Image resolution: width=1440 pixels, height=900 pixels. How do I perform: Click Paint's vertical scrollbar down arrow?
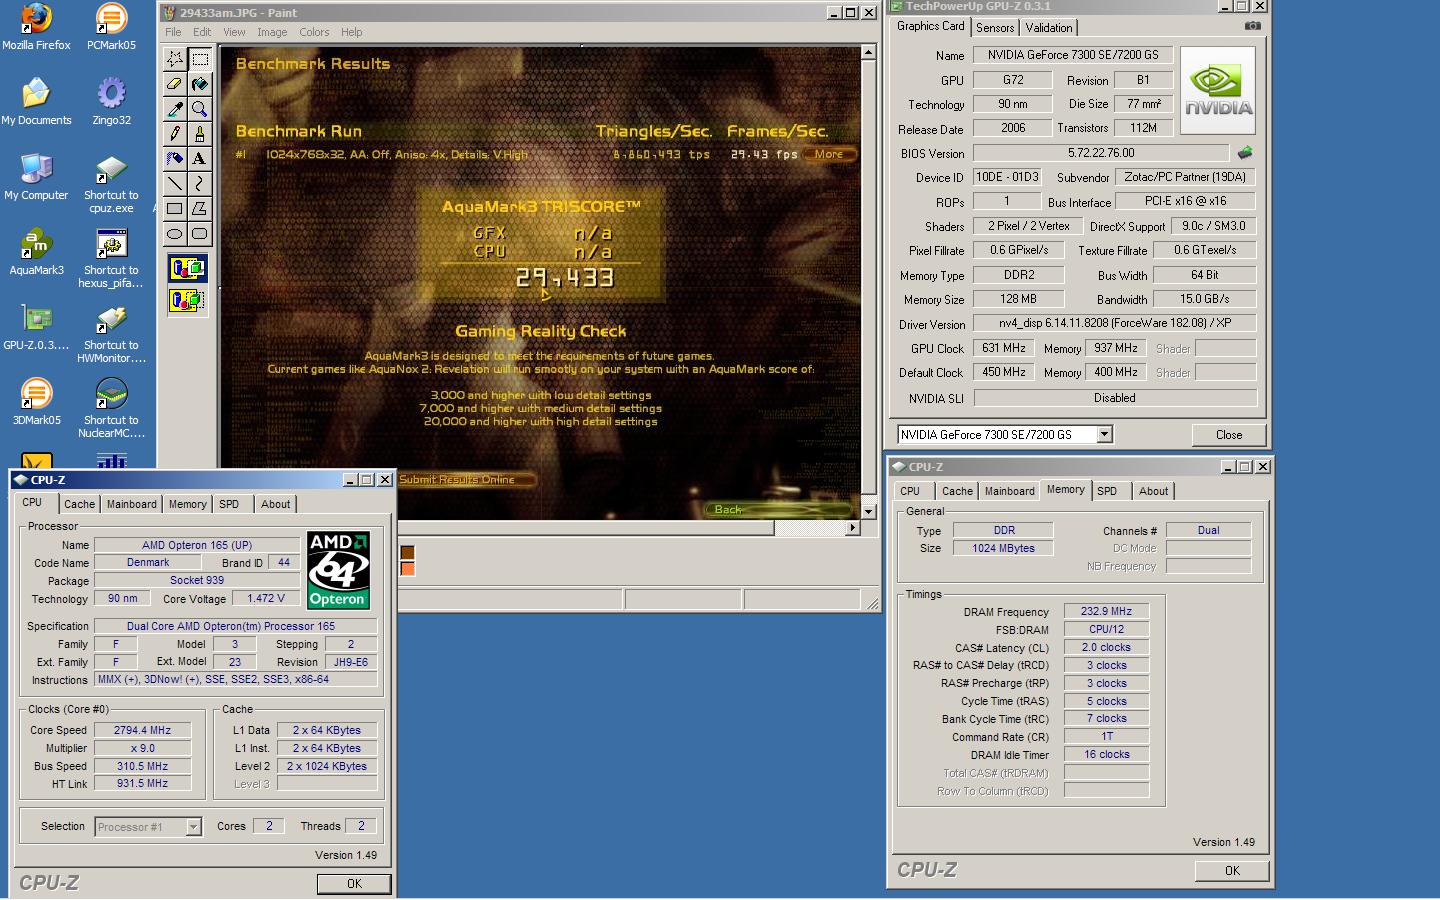pyautogui.click(x=868, y=511)
